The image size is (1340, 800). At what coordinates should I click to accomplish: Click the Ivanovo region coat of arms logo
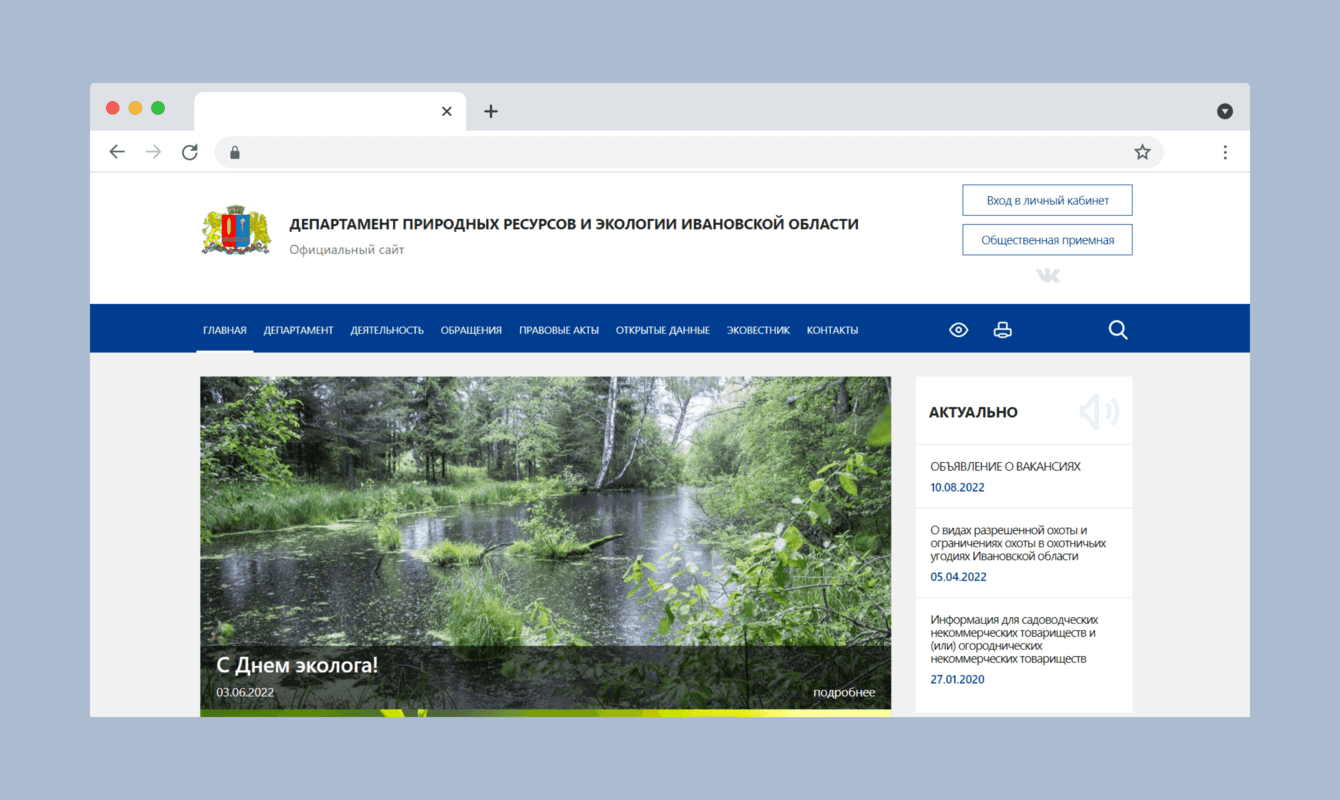(x=236, y=231)
